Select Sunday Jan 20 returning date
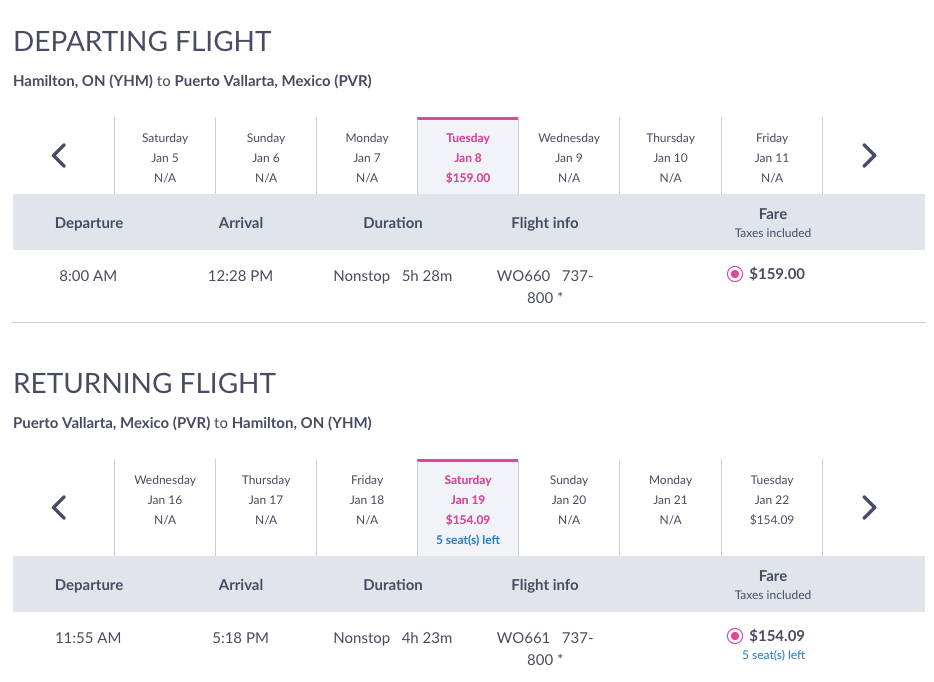The height and width of the screenshot is (682, 934). [x=569, y=508]
